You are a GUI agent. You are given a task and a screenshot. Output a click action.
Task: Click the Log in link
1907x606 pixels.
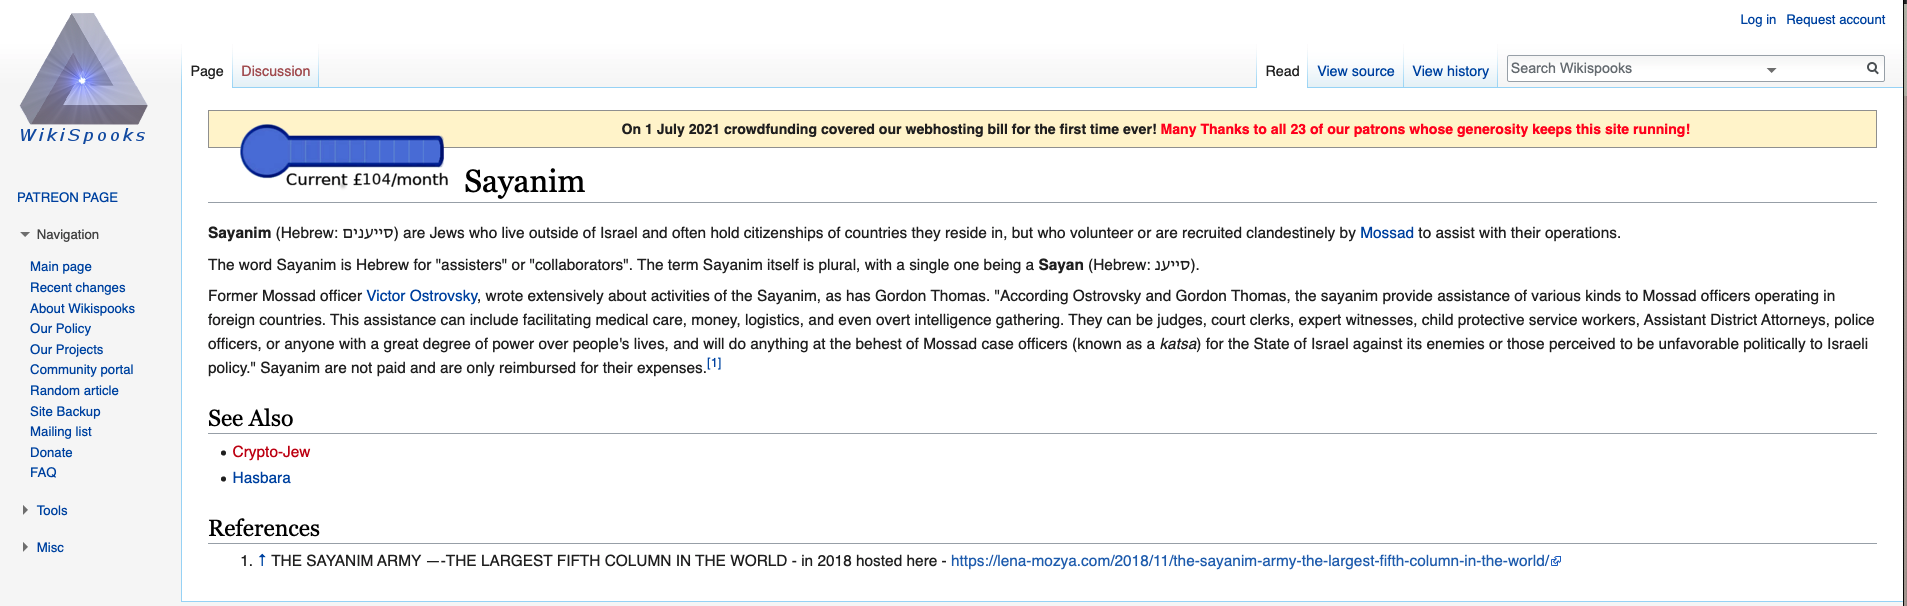[1758, 19]
